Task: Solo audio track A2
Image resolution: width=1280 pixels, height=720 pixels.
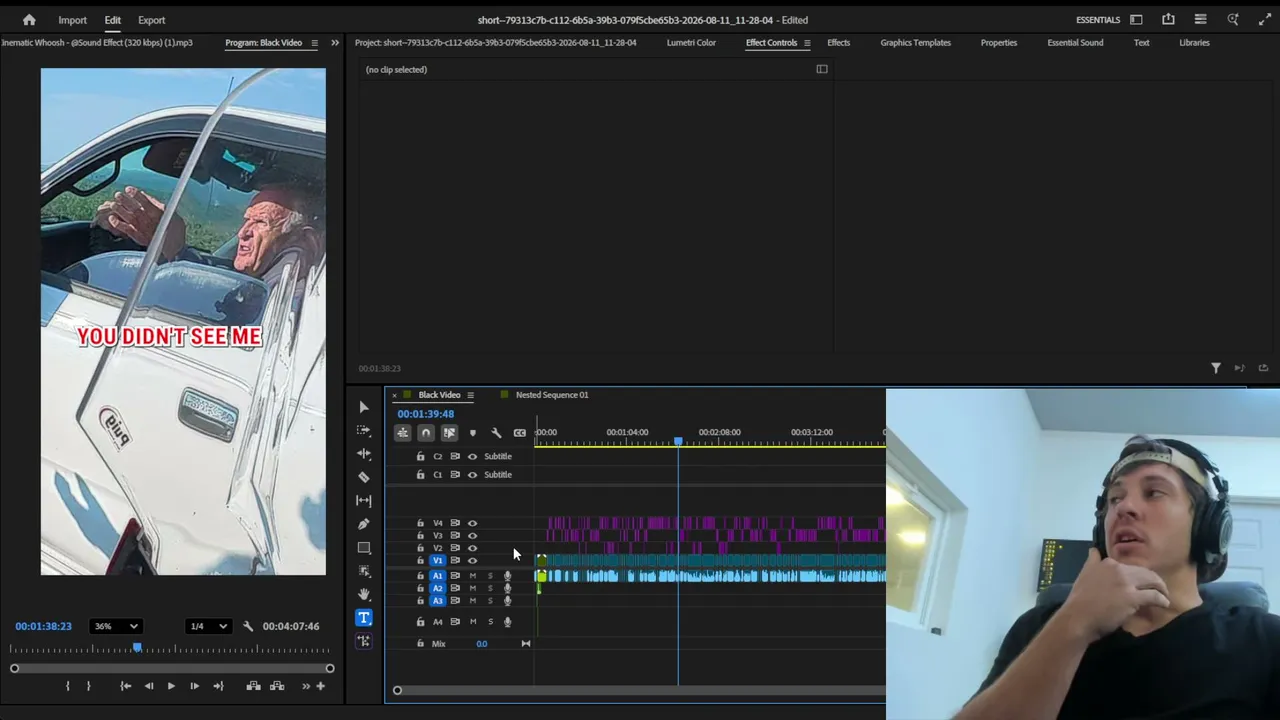Action: coord(490,588)
